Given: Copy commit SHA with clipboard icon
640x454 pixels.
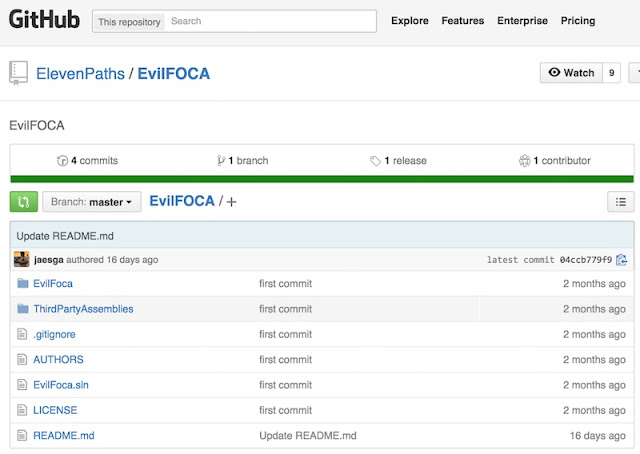Looking at the screenshot, I should pyautogui.click(x=621, y=260).
